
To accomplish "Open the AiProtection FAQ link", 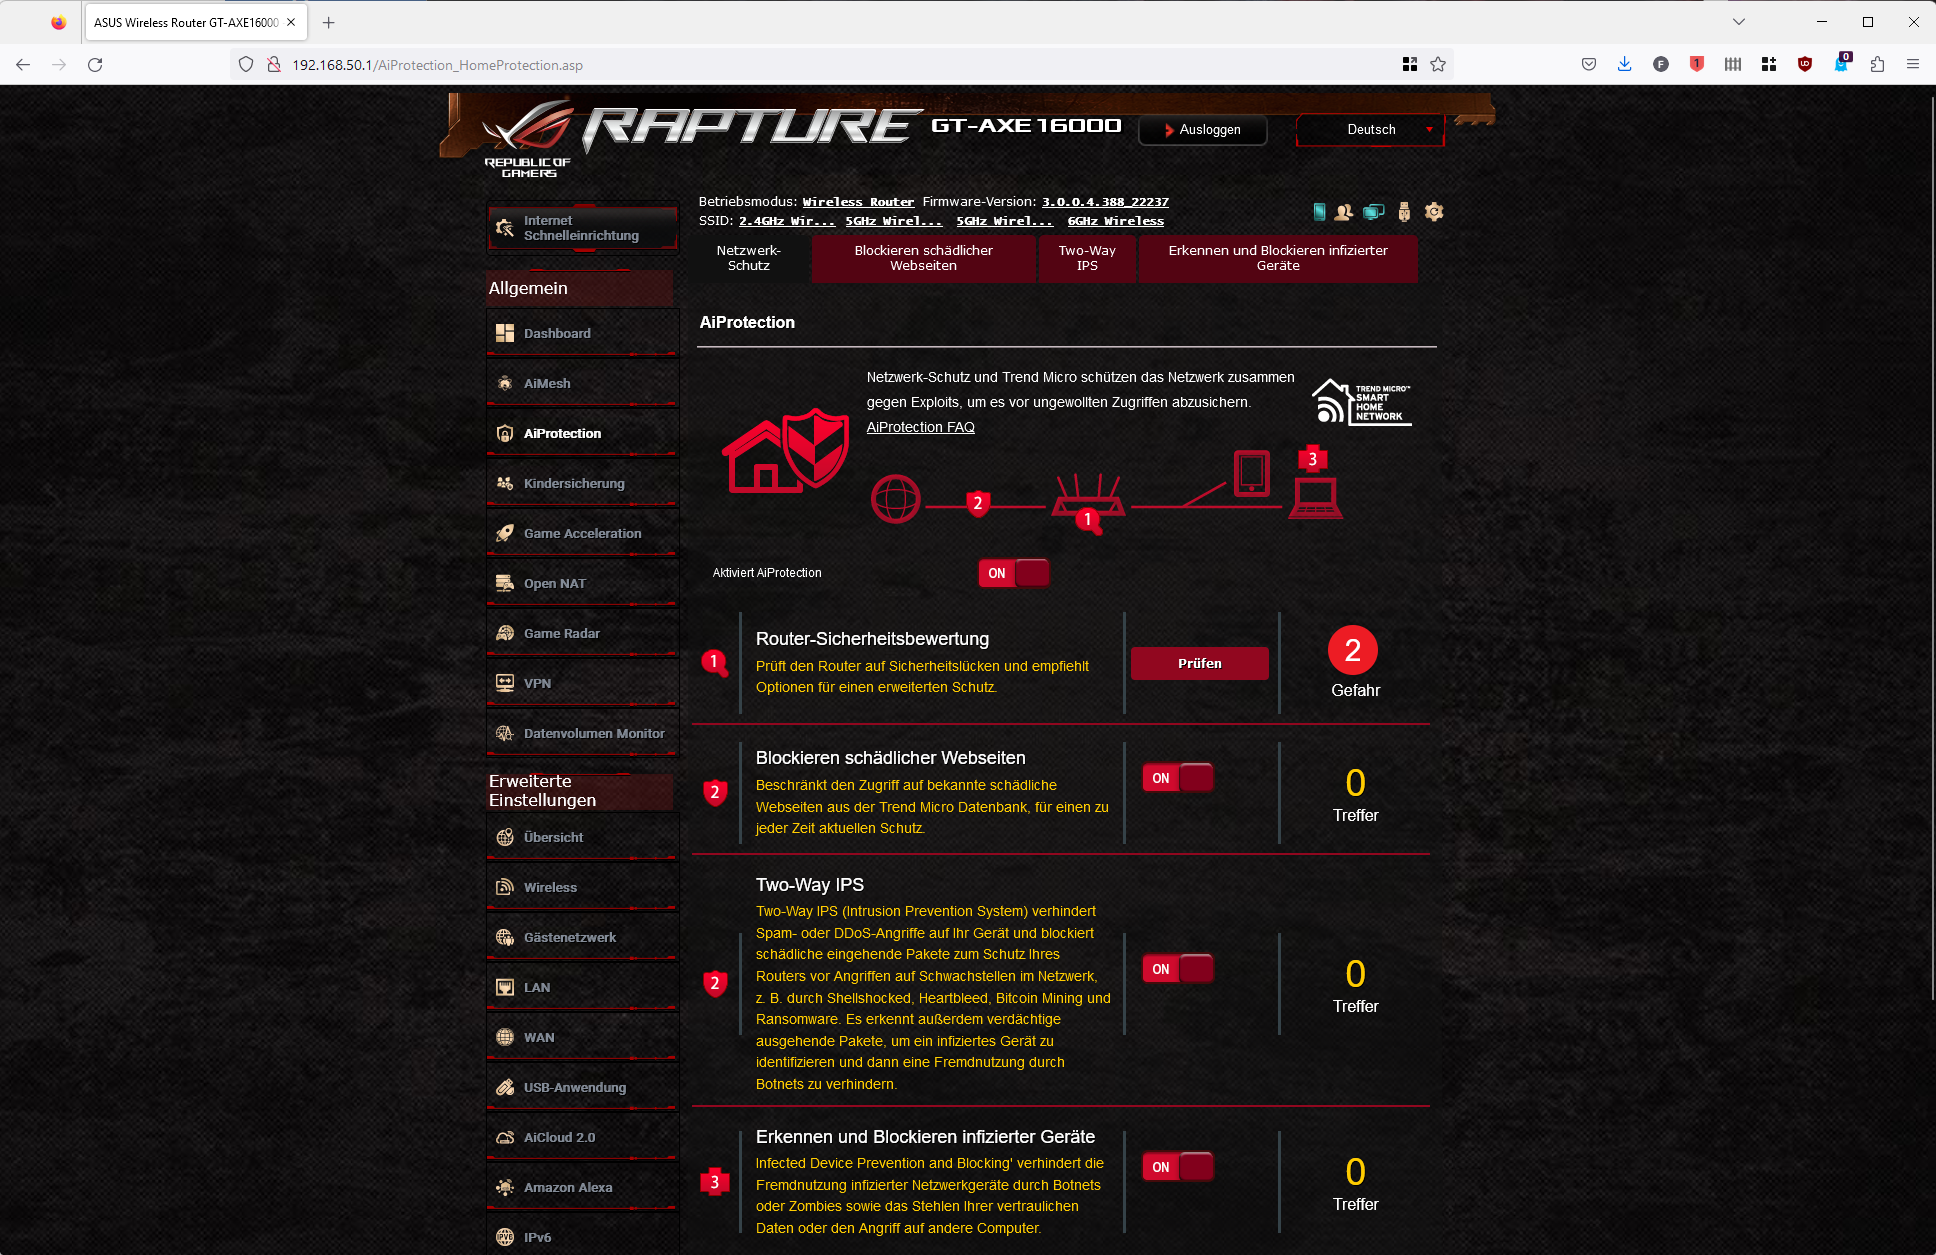I will point(920,427).
